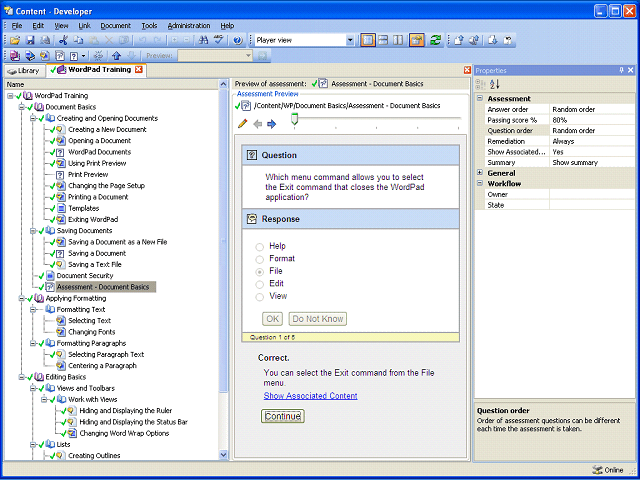Click the Passing score 80% value
This screenshot has width=640, height=480.
pos(592,120)
